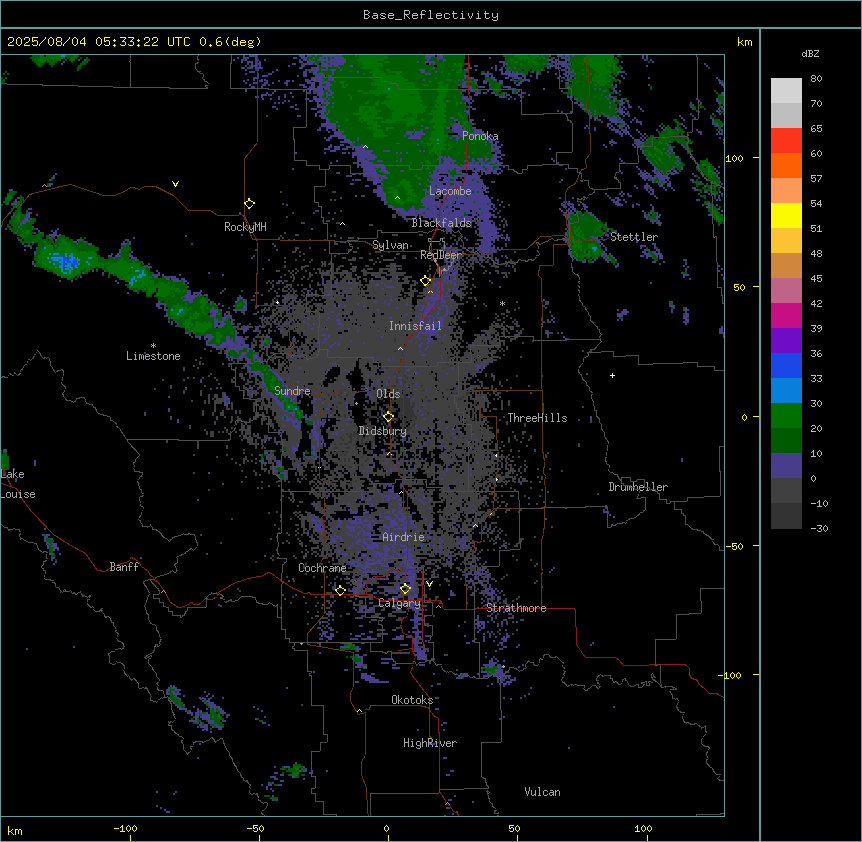Click the asterisk marker northeast of Innisfail

[x=502, y=303]
